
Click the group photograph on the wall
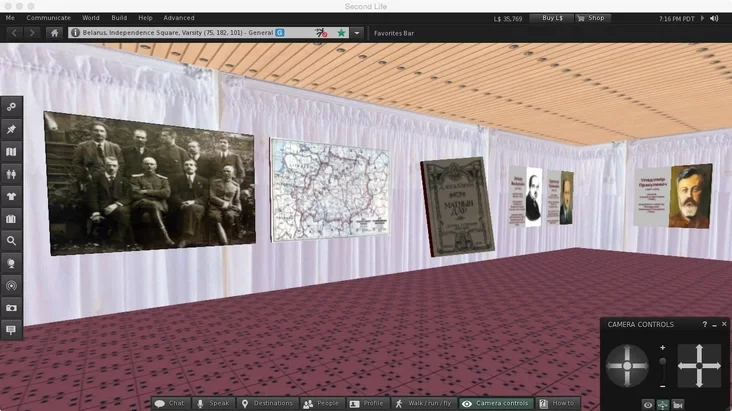pyautogui.click(x=150, y=183)
